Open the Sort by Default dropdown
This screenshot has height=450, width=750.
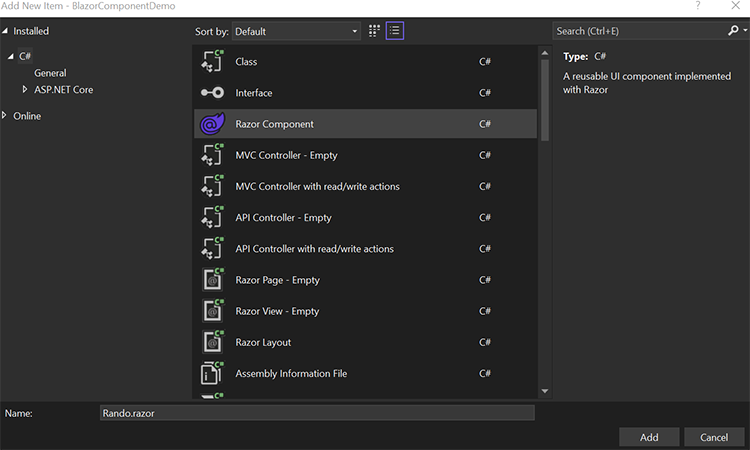click(x=296, y=32)
